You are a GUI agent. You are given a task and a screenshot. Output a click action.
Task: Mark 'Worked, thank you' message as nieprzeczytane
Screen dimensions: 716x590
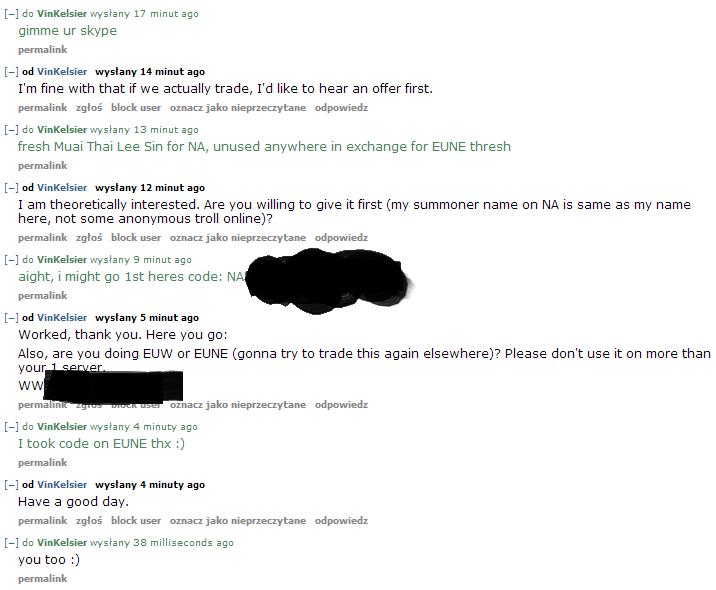pyautogui.click(x=238, y=405)
